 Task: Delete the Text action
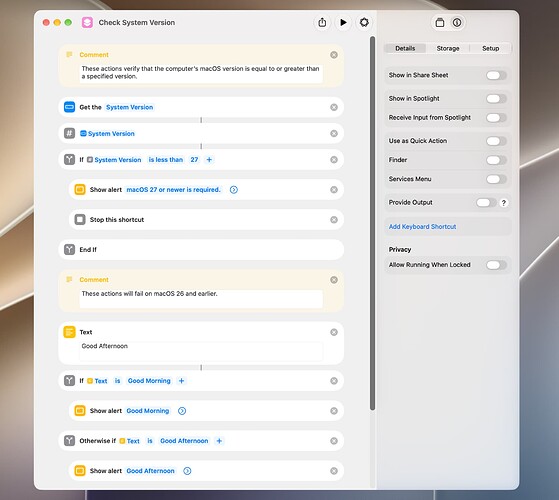pyautogui.click(x=334, y=332)
